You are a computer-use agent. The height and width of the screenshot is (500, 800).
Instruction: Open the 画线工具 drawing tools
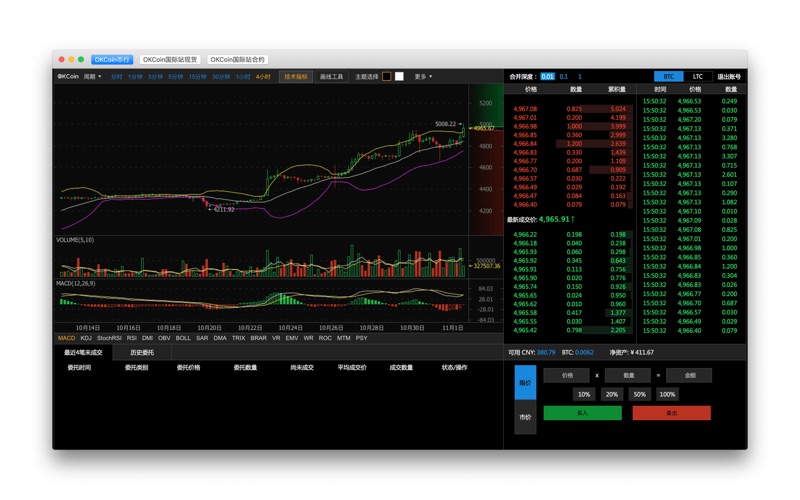click(x=332, y=77)
